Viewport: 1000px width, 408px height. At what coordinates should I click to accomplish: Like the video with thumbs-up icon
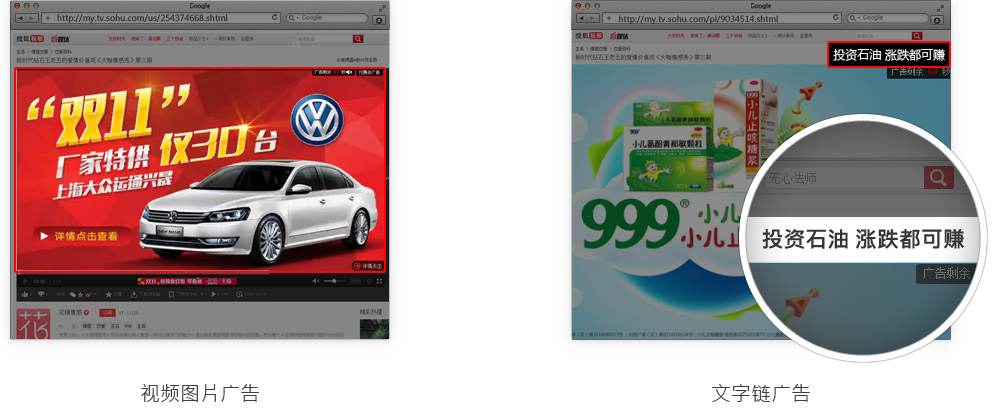tap(25, 295)
